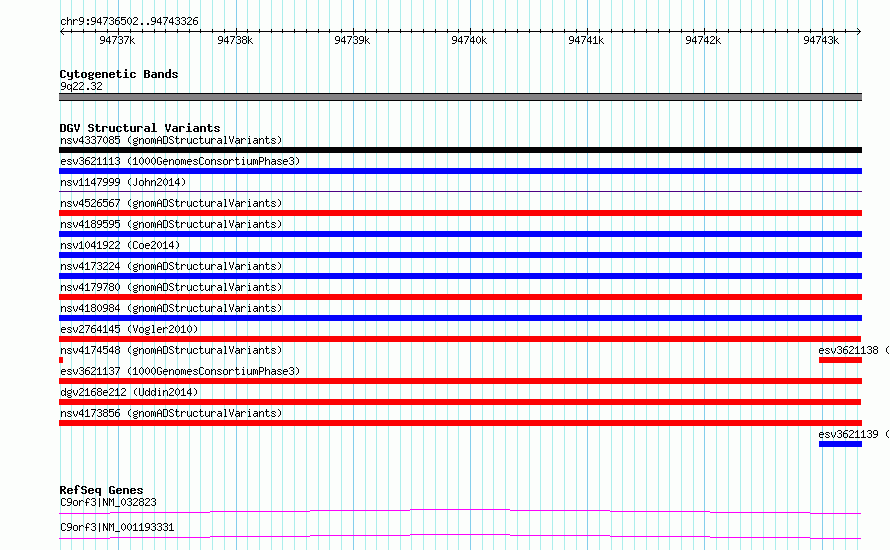Click the 94742k ruler label
The height and width of the screenshot is (550, 890).
703,40
